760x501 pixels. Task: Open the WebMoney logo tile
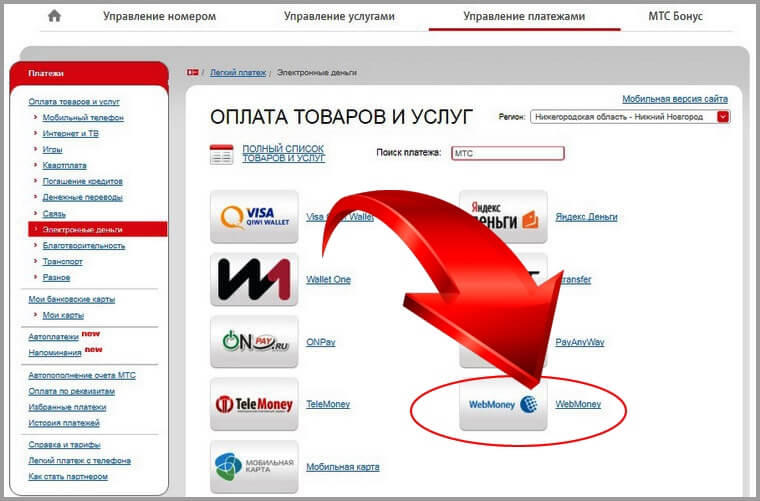click(x=503, y=404)
